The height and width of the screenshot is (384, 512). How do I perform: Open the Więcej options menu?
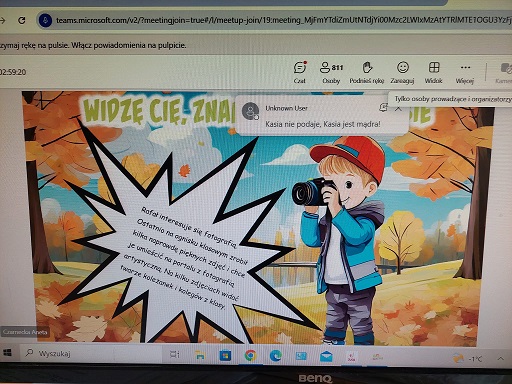[465, 72]
